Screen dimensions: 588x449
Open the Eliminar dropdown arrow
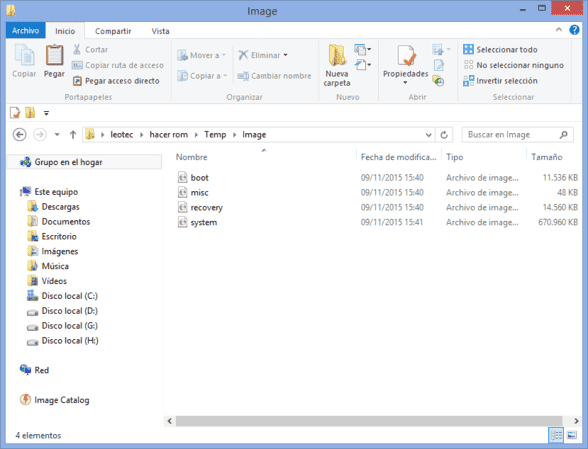click(x=286, y=55)
